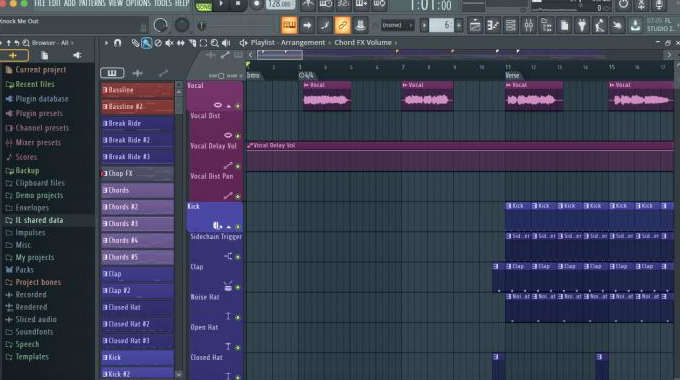This screenshot has height=380, width=680.
Task: Select the Chop FX pattern in picker
Action: pos(137,174)
